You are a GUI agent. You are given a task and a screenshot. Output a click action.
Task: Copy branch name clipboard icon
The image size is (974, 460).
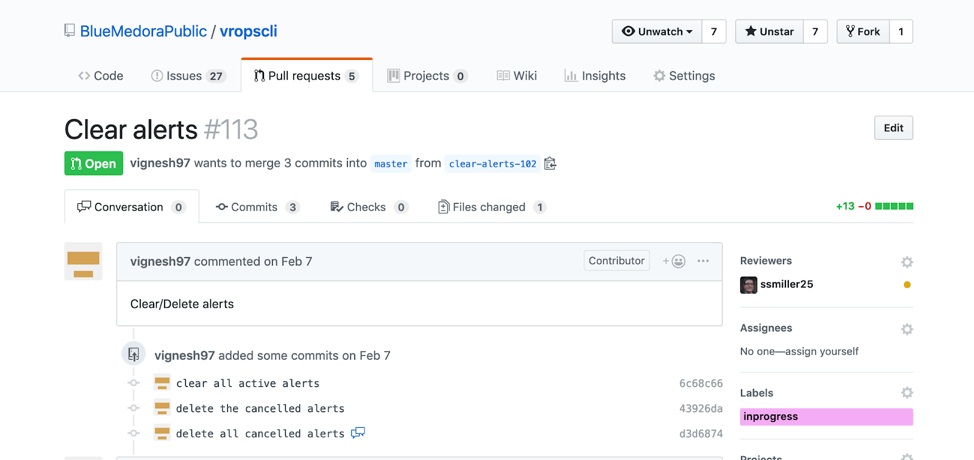[550, 164]
